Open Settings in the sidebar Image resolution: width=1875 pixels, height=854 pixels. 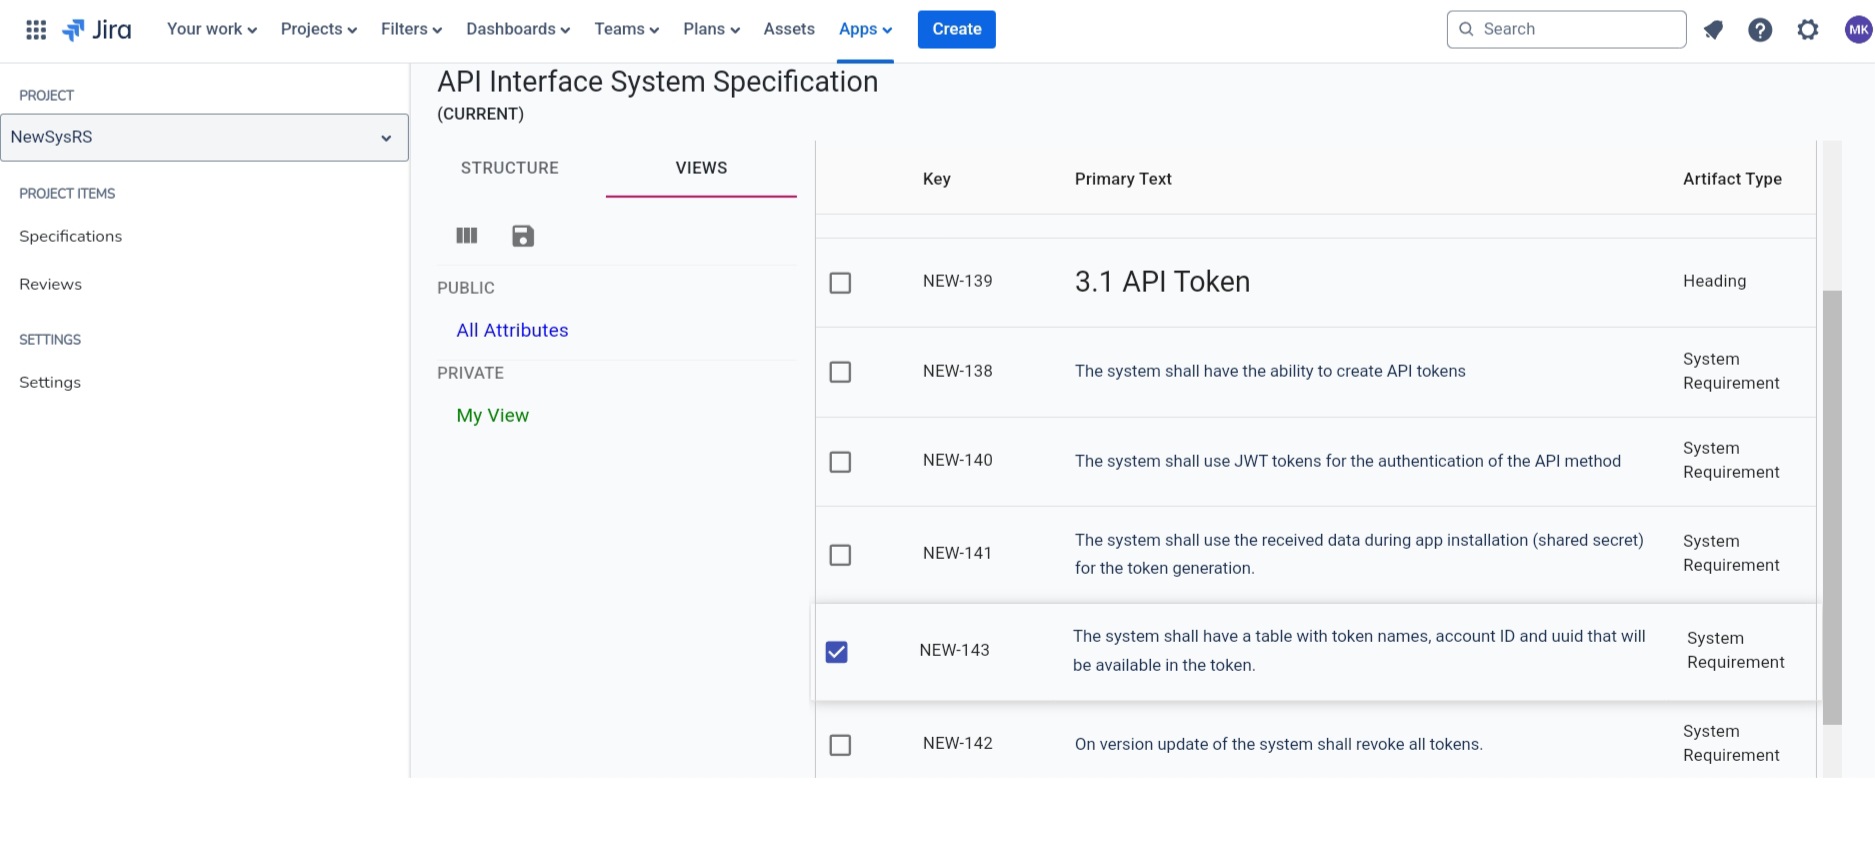pyautogui.click(x=50, y=382)
